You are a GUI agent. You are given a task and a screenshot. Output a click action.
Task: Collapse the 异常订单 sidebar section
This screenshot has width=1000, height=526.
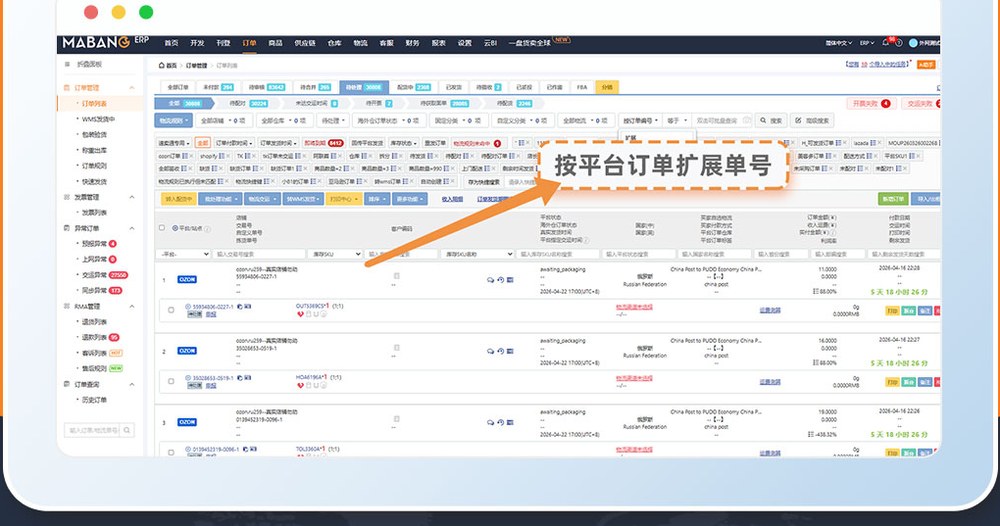tap(132, 228)
